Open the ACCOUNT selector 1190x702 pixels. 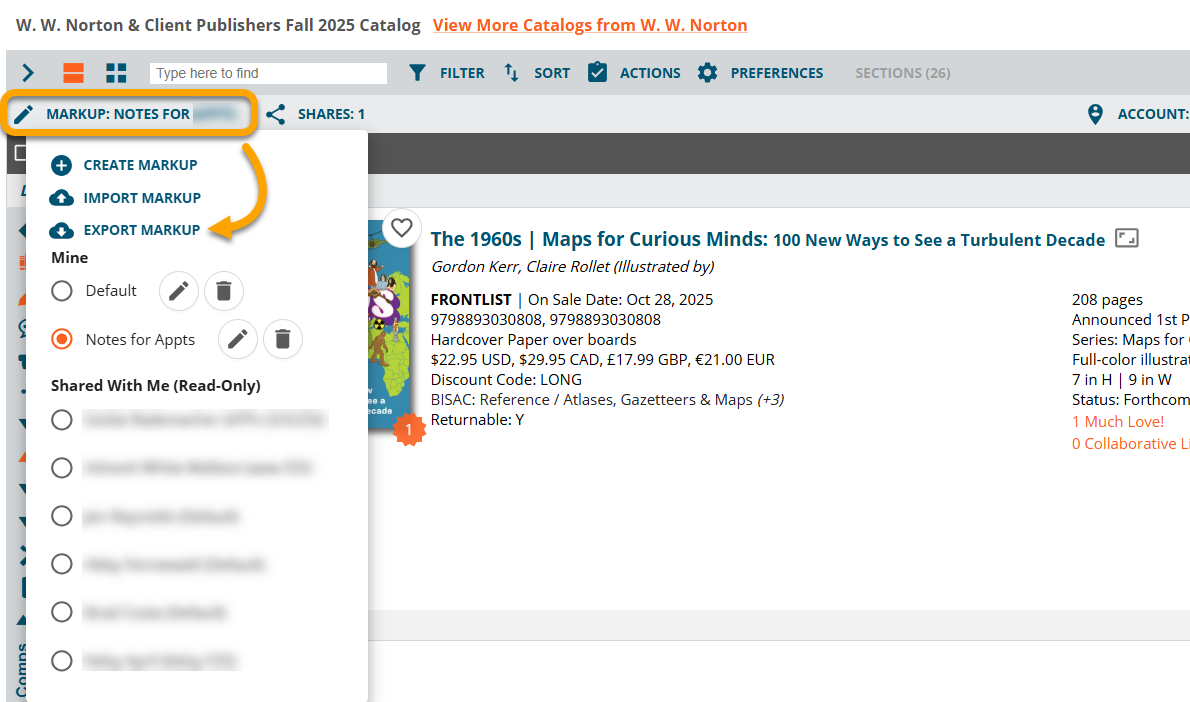click(x=1153, y=114)
